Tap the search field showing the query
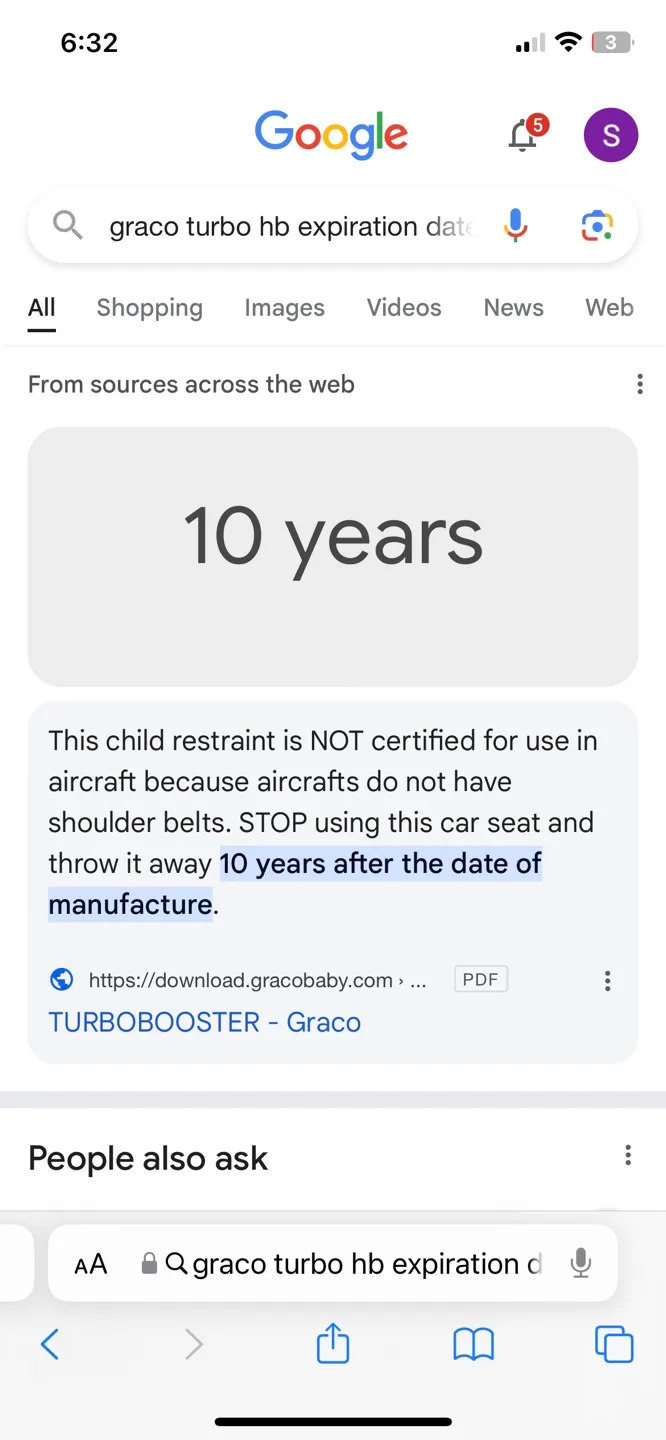 [290, 226]
